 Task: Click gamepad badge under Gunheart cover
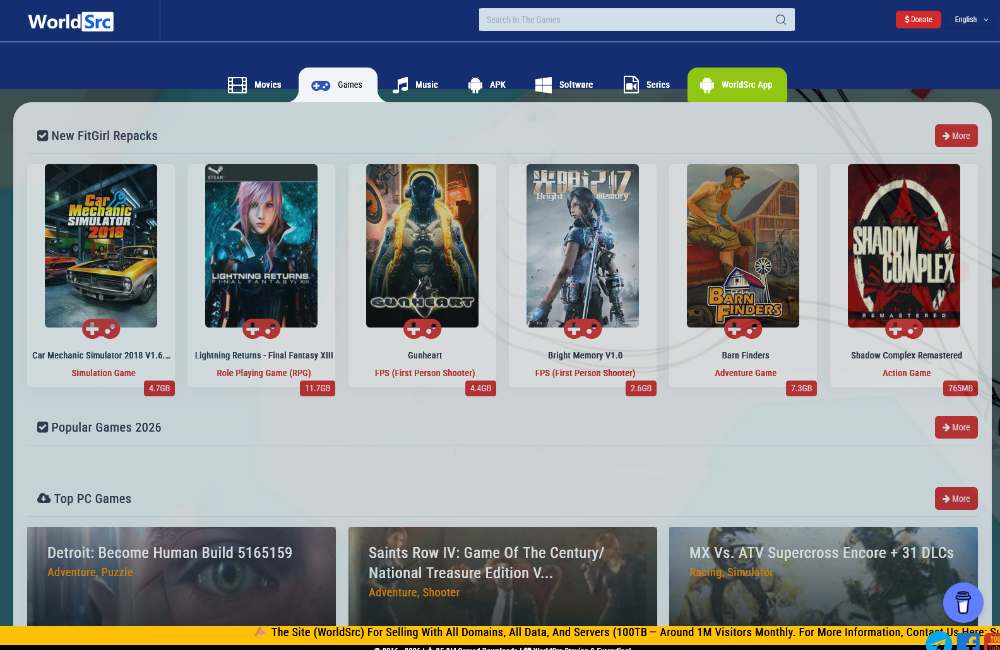tap(422, 329)
